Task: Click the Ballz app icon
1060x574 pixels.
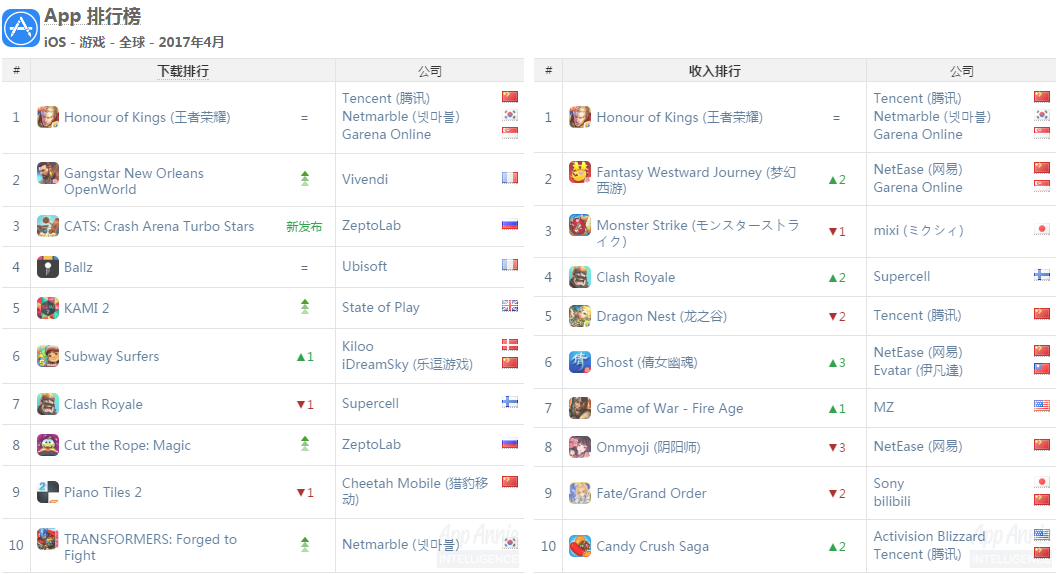Action: [x=47, y=267]
